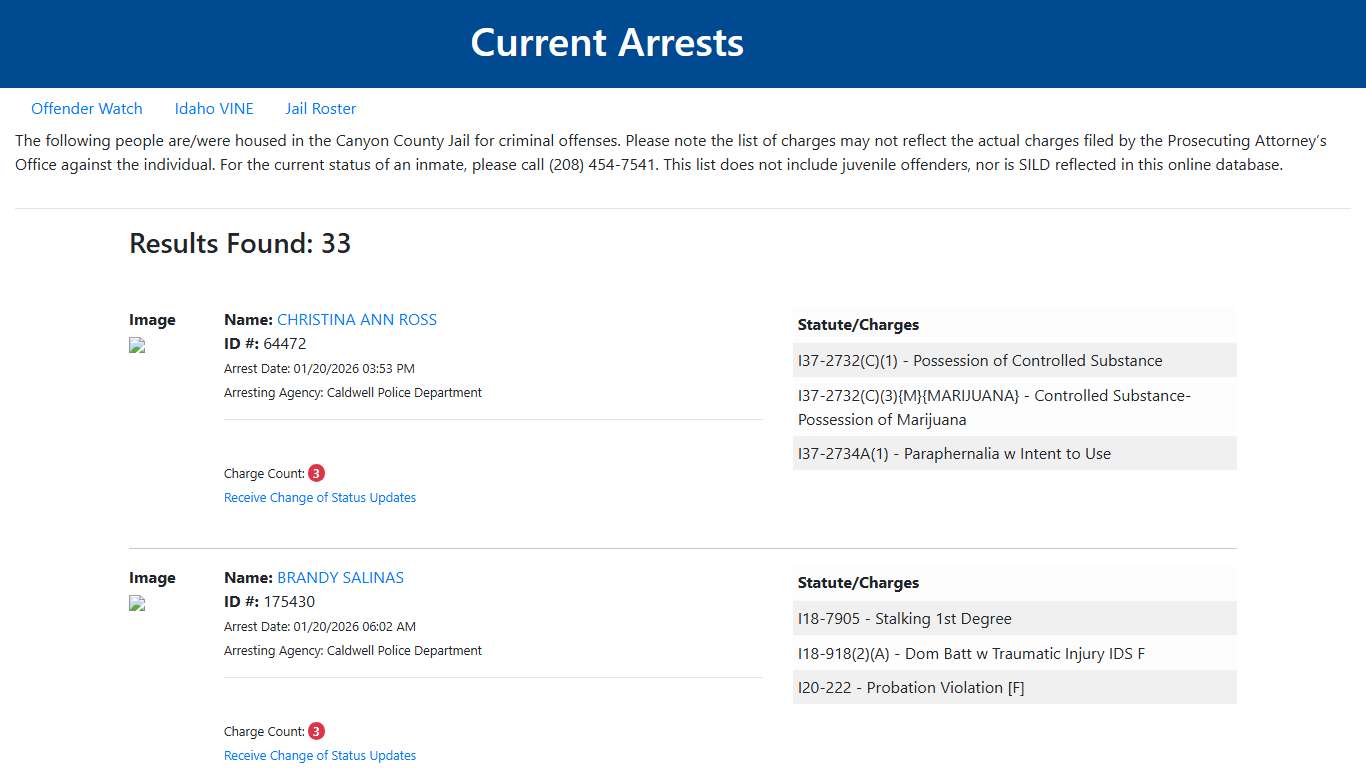Viewport: 1366px width, 768px height.
Task: Select the Offender Watch navigation link
Action: pyautogui.click(x=87, y=108)
